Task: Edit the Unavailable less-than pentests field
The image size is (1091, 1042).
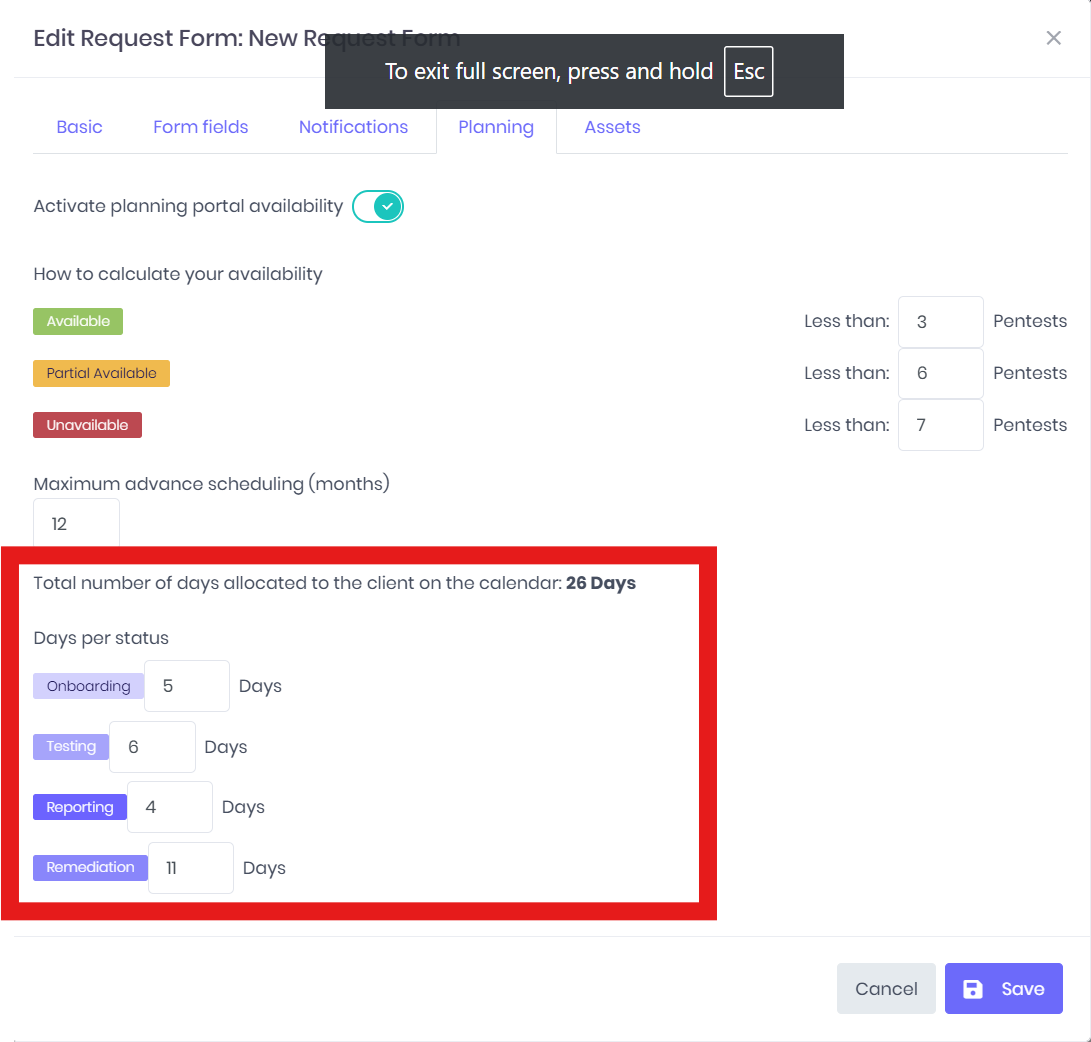Action: (x=941, y=425)
